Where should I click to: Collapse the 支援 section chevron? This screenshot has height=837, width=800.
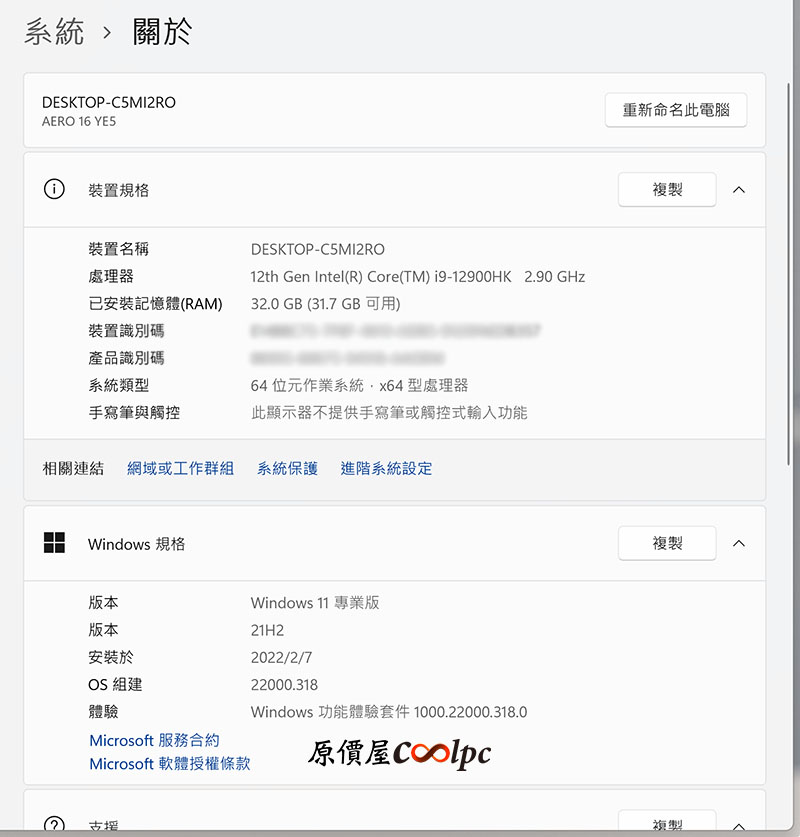point(739,826)
